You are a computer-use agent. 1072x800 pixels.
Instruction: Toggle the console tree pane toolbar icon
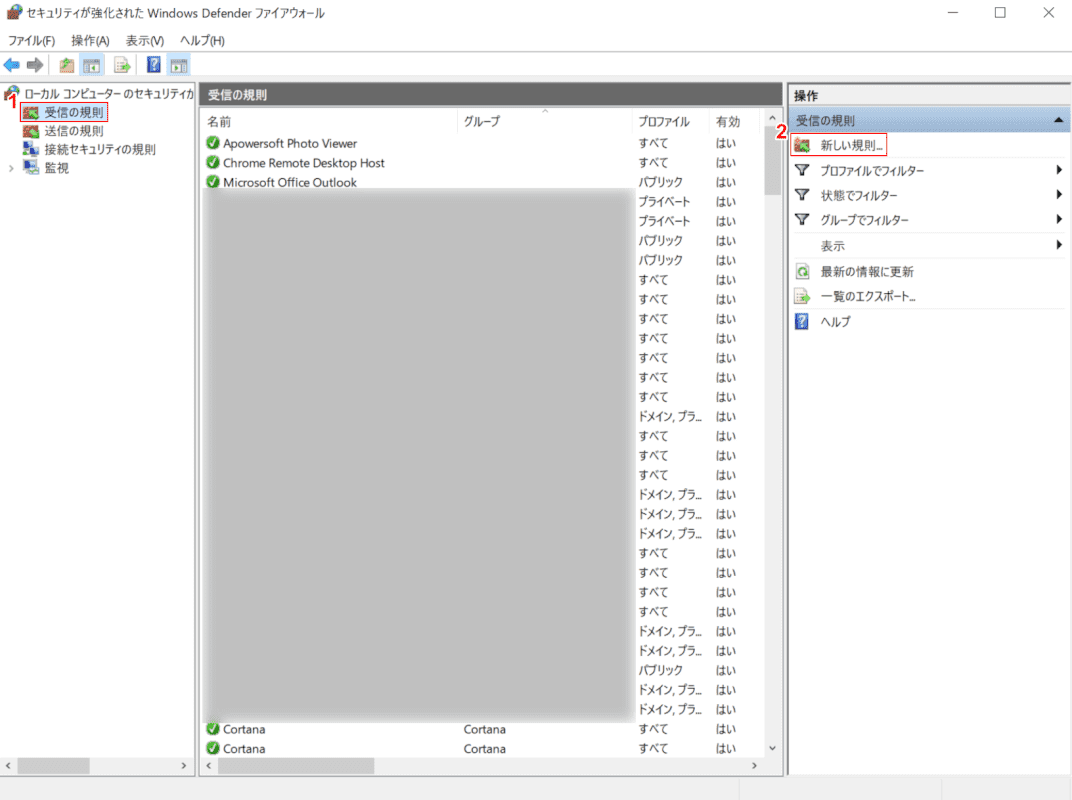[x=92, y=65]
